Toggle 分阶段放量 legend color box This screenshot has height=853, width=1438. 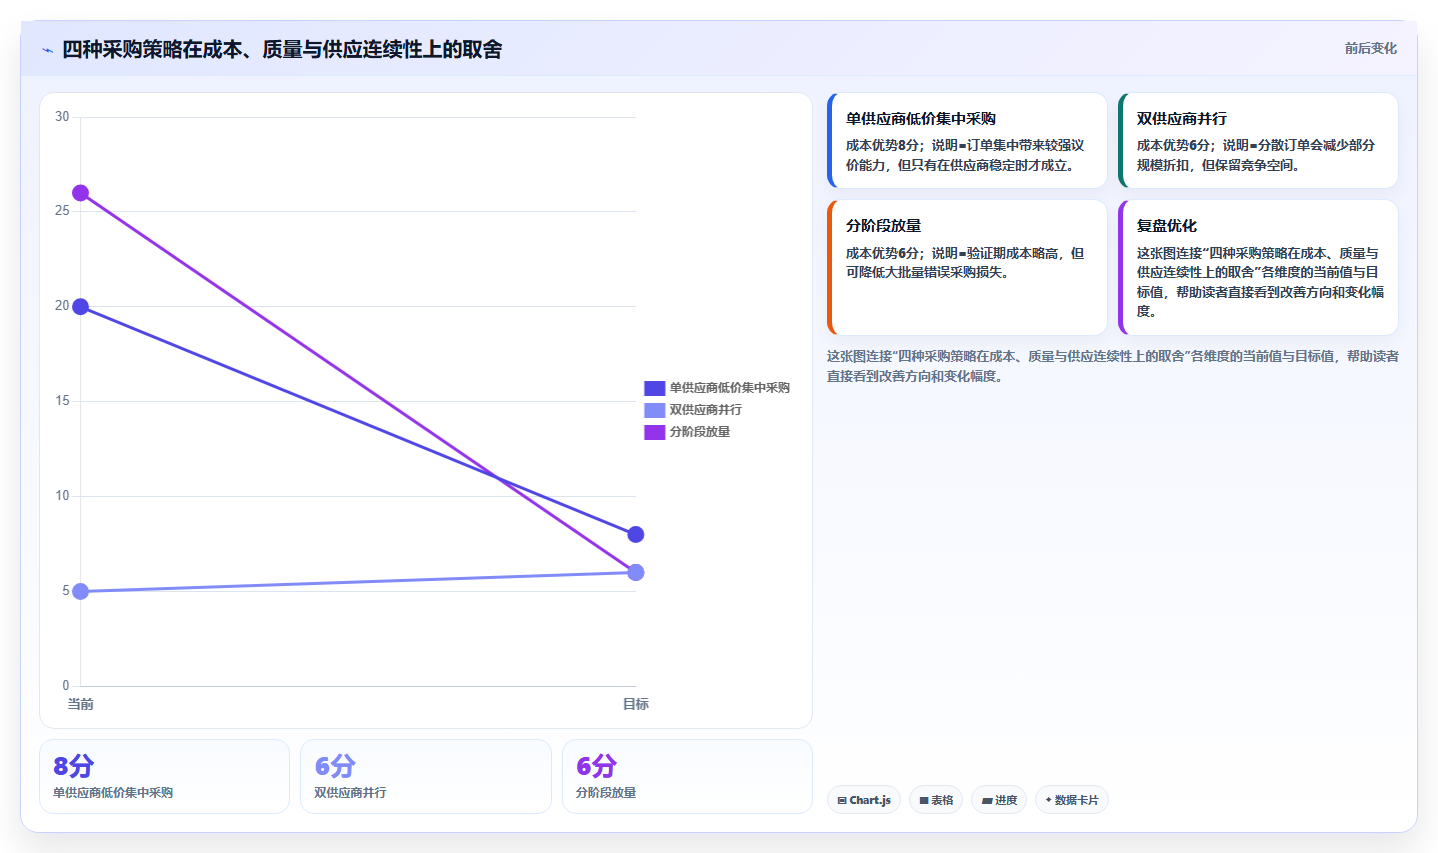click(x=654, y=432)
